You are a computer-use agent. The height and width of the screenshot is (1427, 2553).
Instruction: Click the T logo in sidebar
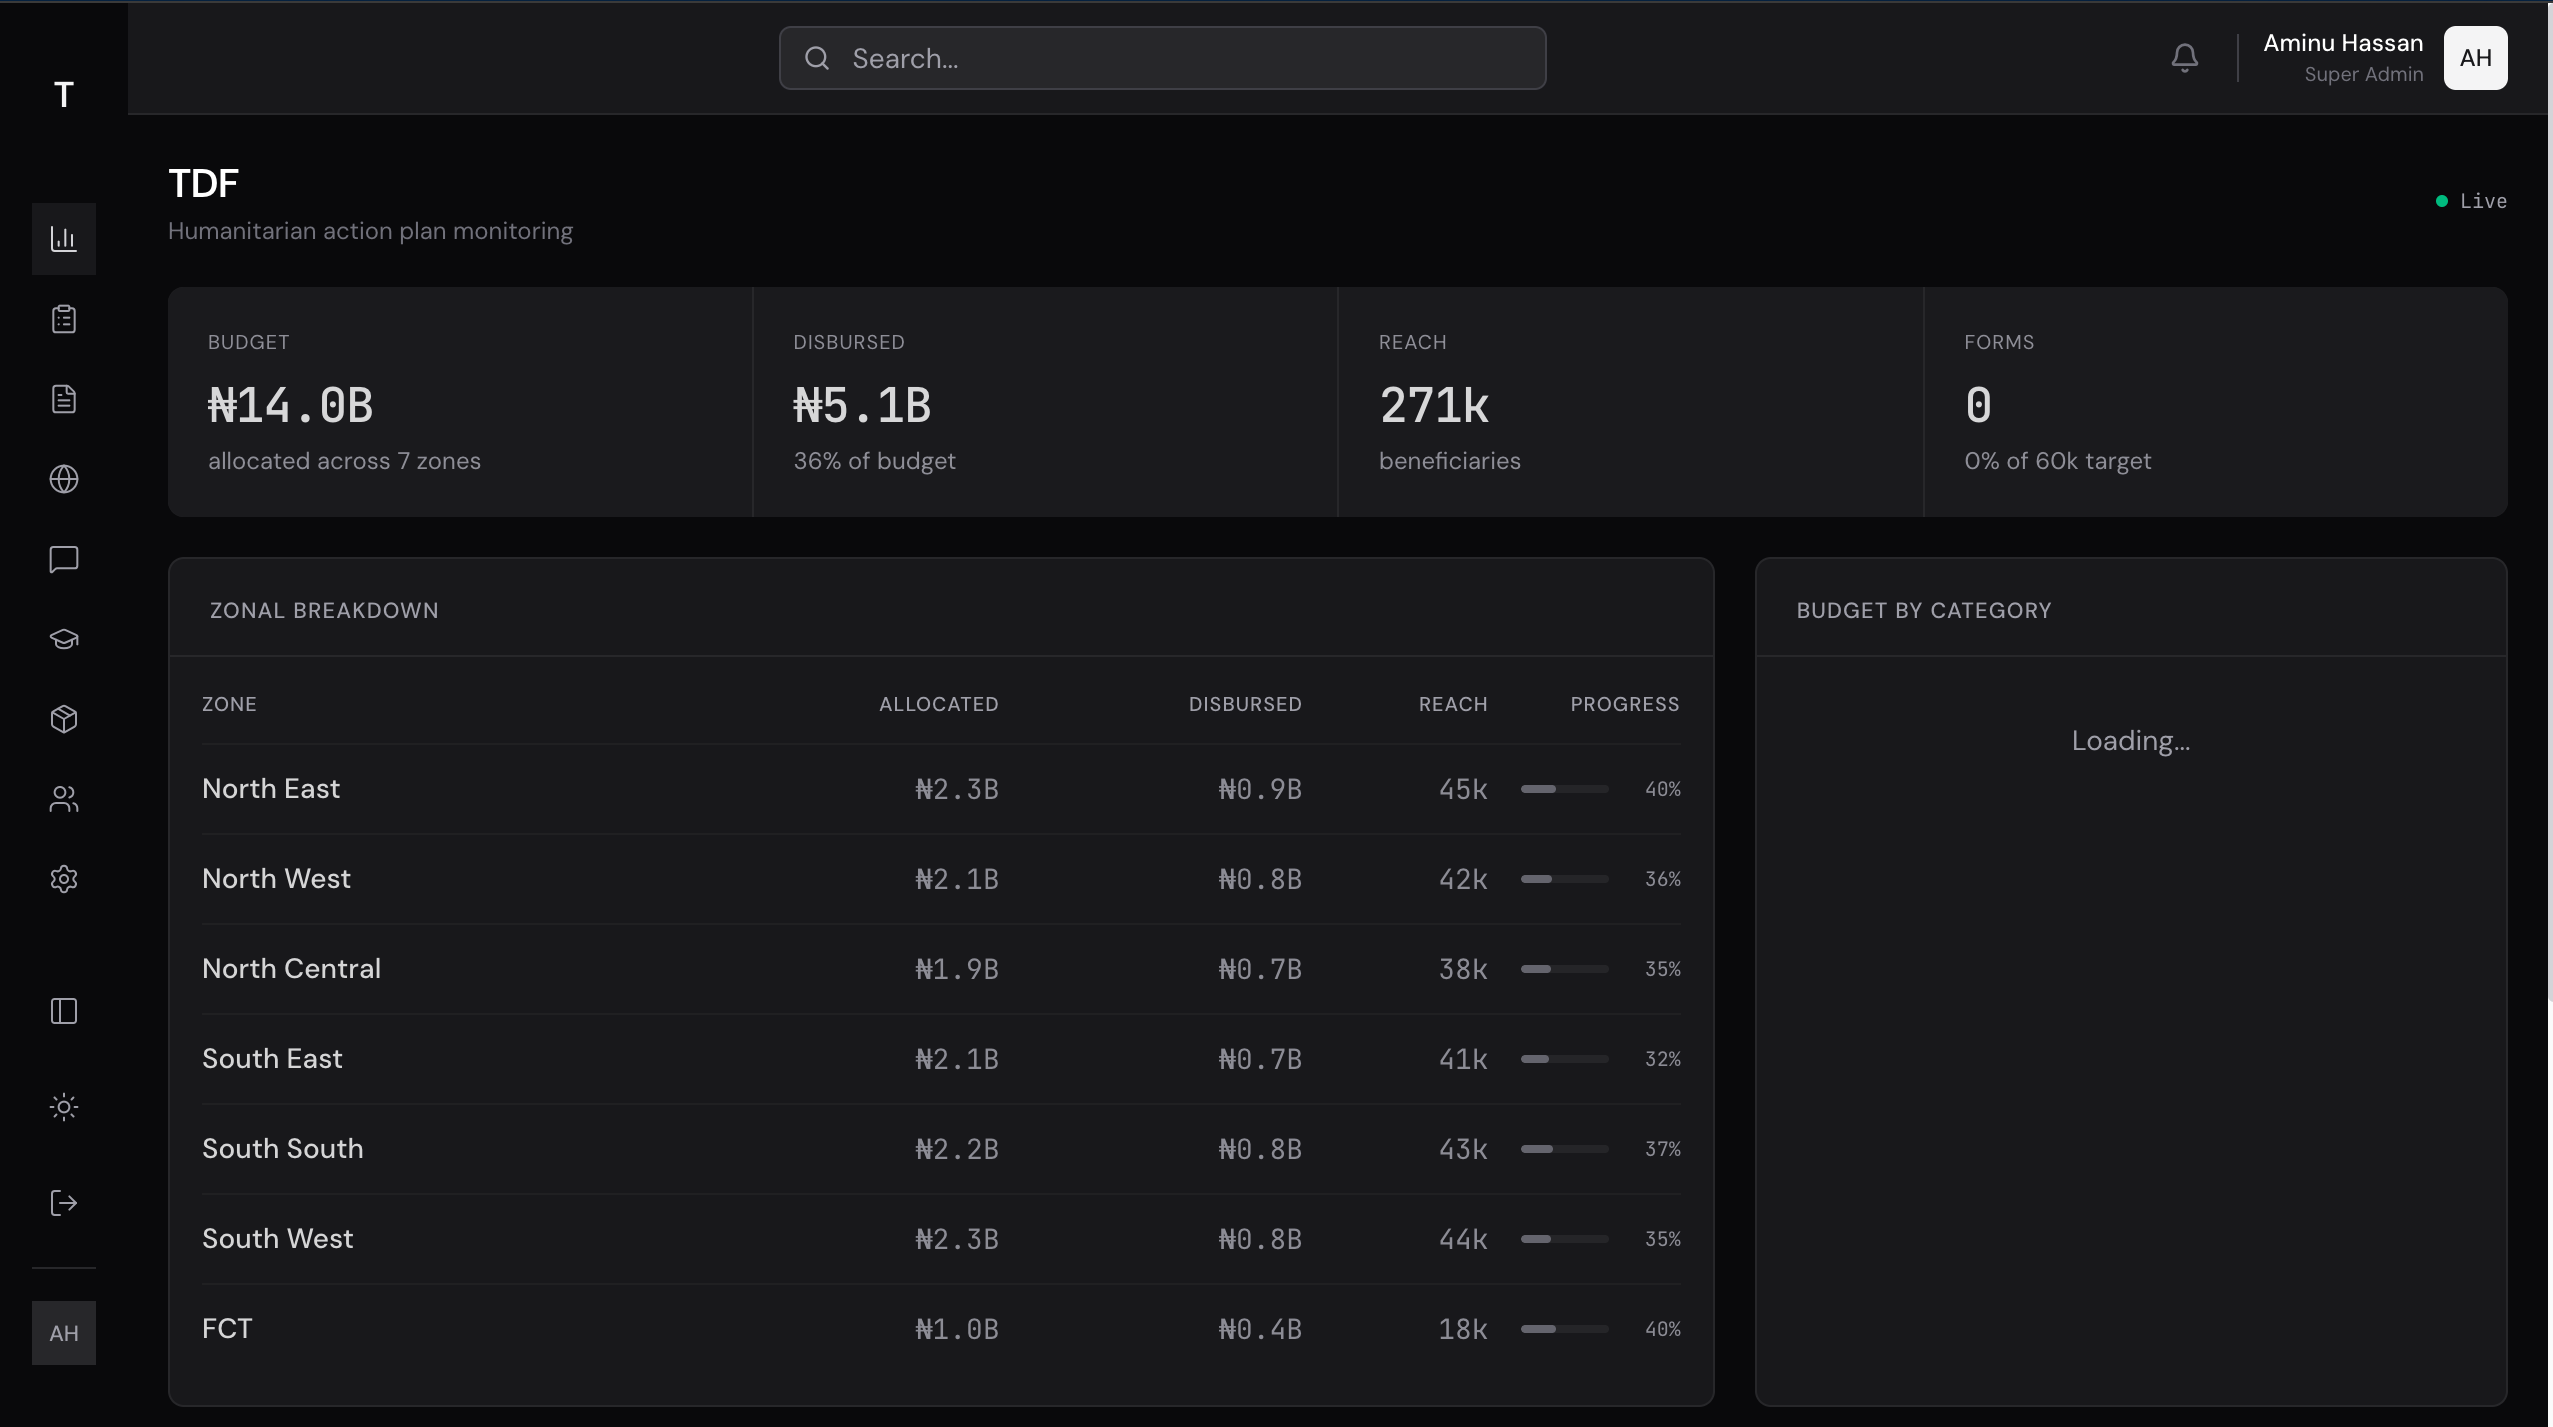tap(64, 95)
